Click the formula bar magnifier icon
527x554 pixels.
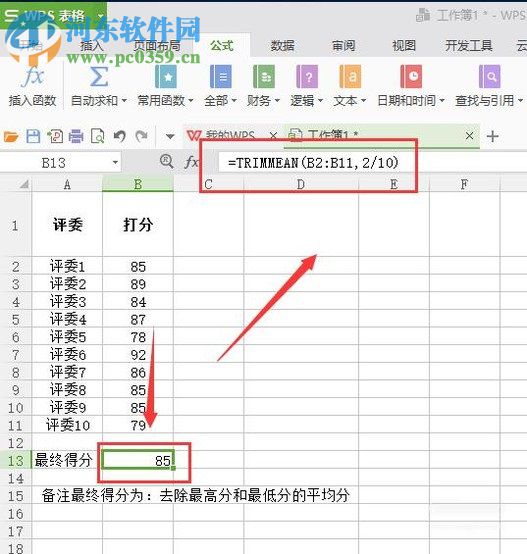coord(166,162)
